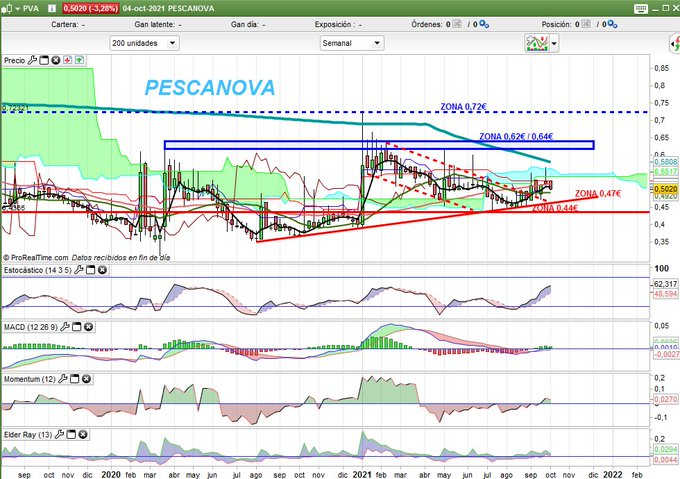
Task: Click the PESCANOVA chart title text
Action: 210,87
